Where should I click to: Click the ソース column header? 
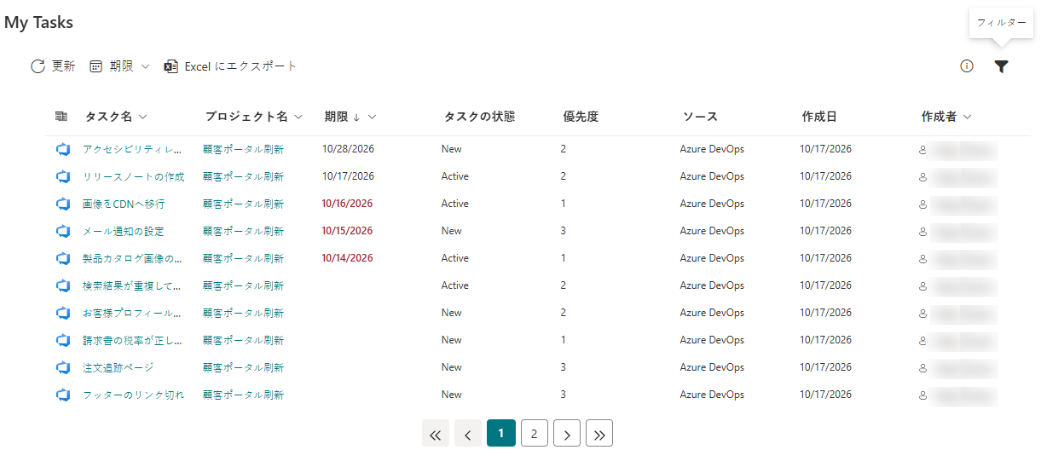click(700, 117)
